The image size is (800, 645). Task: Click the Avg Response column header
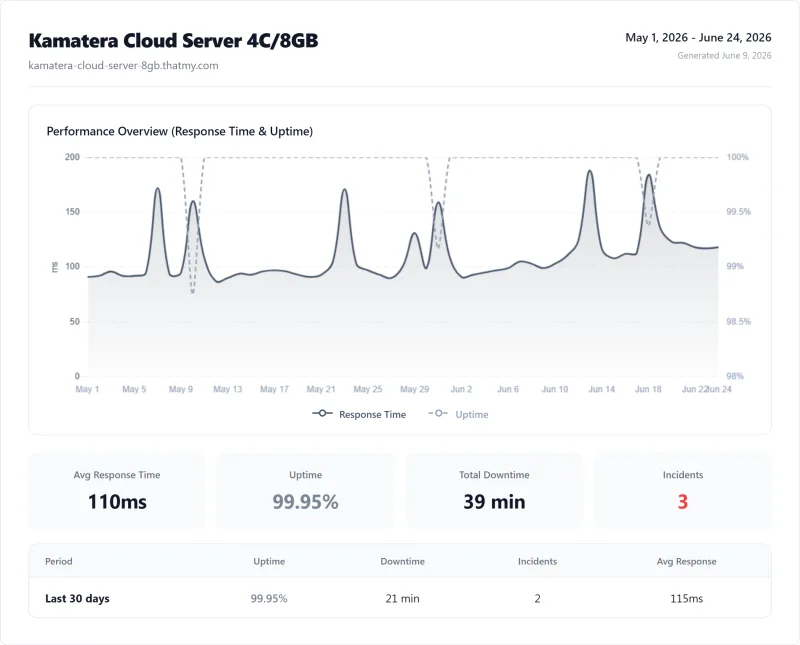tap(686, 561)
